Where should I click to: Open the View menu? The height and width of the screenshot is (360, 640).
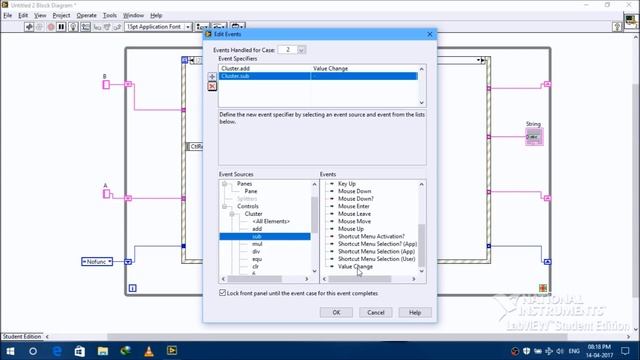(x=40, y=16)
